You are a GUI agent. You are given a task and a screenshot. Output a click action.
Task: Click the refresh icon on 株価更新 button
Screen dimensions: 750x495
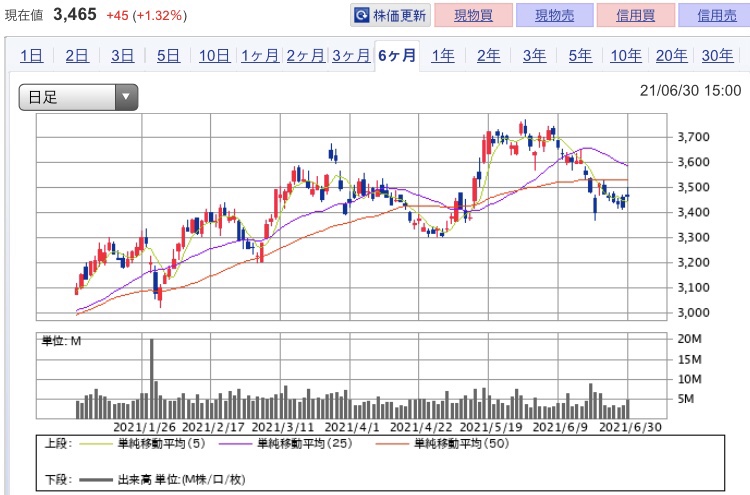pyautogui.click(x=362, y=15)
